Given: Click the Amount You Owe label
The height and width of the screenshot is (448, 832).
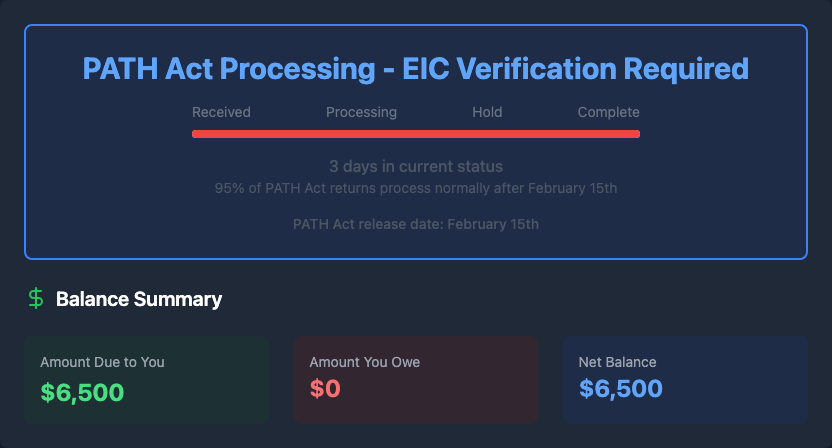Looking at the screenshot, I should (x=365, y=362).
